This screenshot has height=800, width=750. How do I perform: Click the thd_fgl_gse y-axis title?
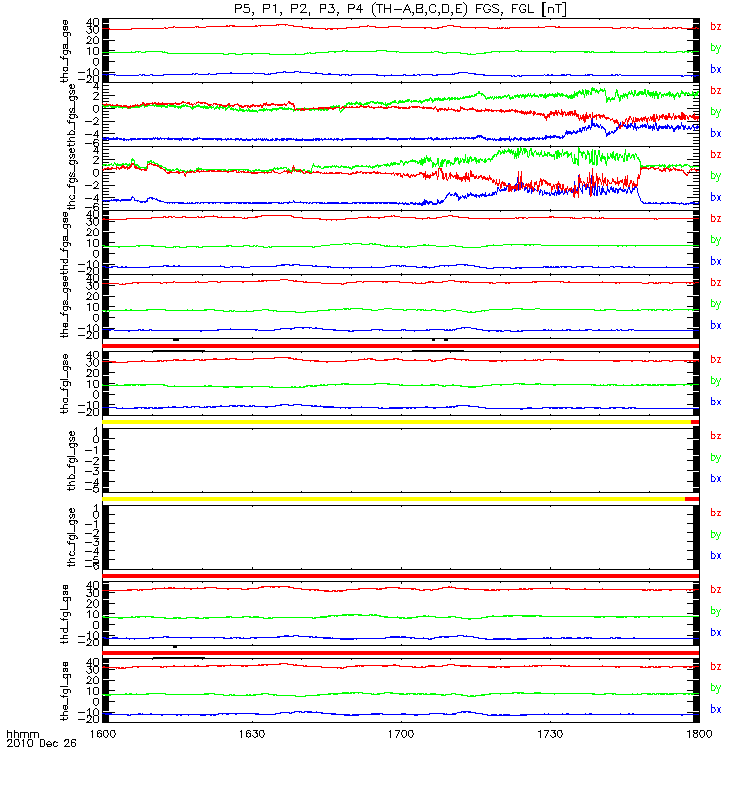tap(65, 614)
